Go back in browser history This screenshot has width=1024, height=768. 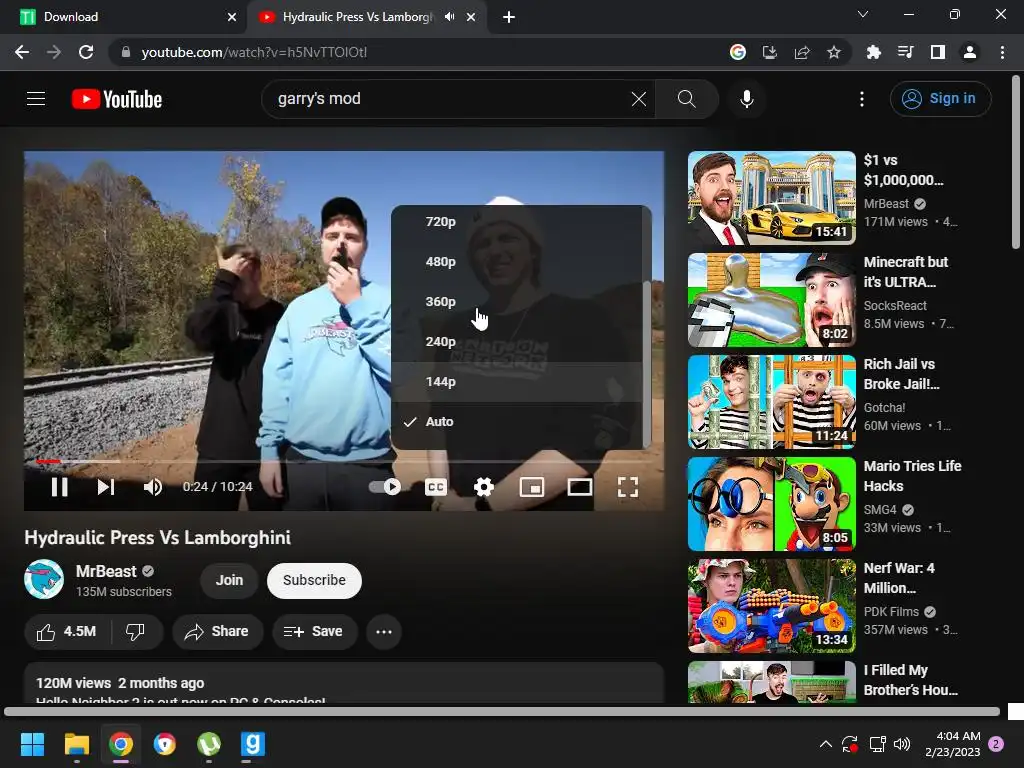22,52
